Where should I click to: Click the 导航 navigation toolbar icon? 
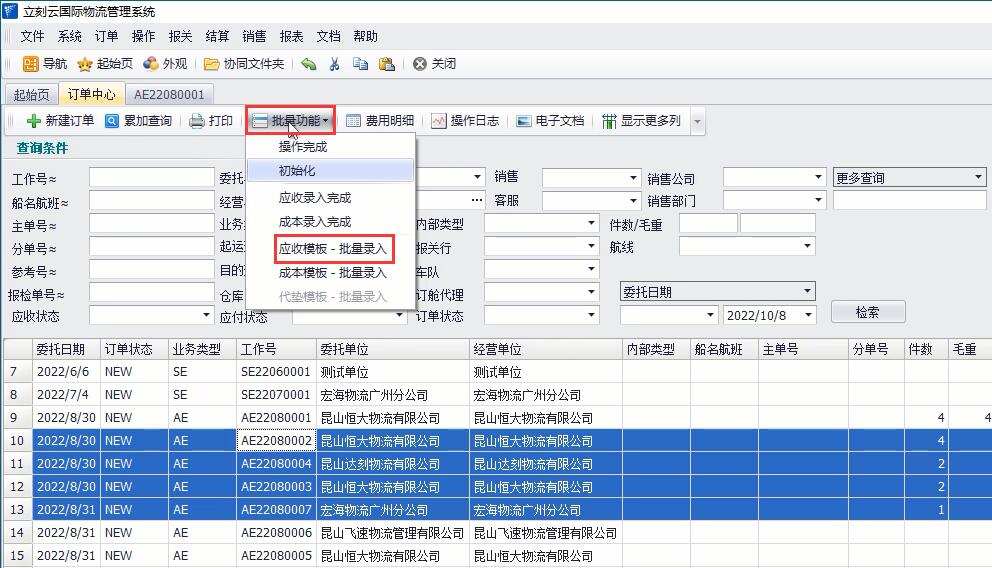point(44,64)
